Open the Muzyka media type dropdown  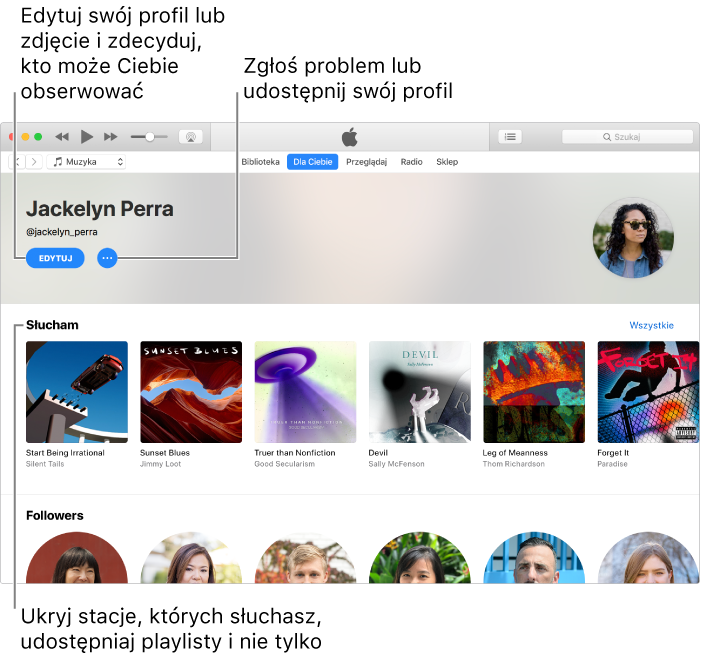pos(86,162)
